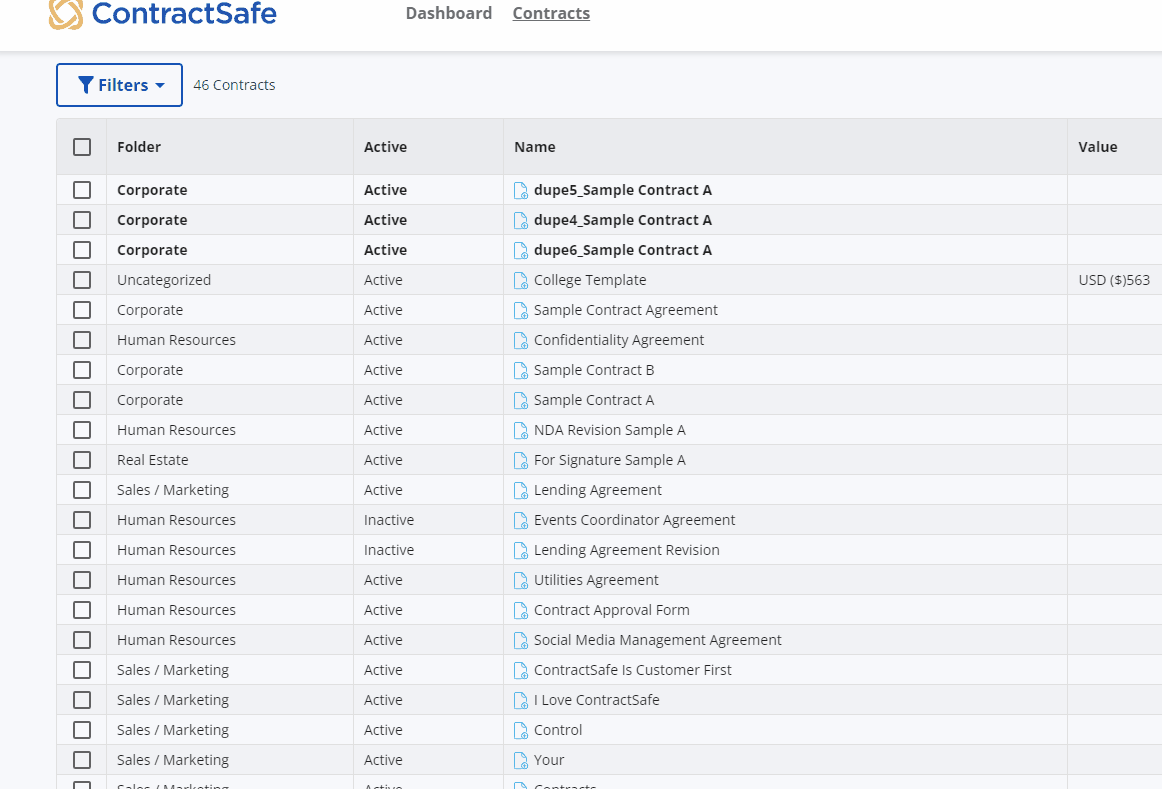Sort by the Name column header
Screen dimensions: 1162x789
535,147
